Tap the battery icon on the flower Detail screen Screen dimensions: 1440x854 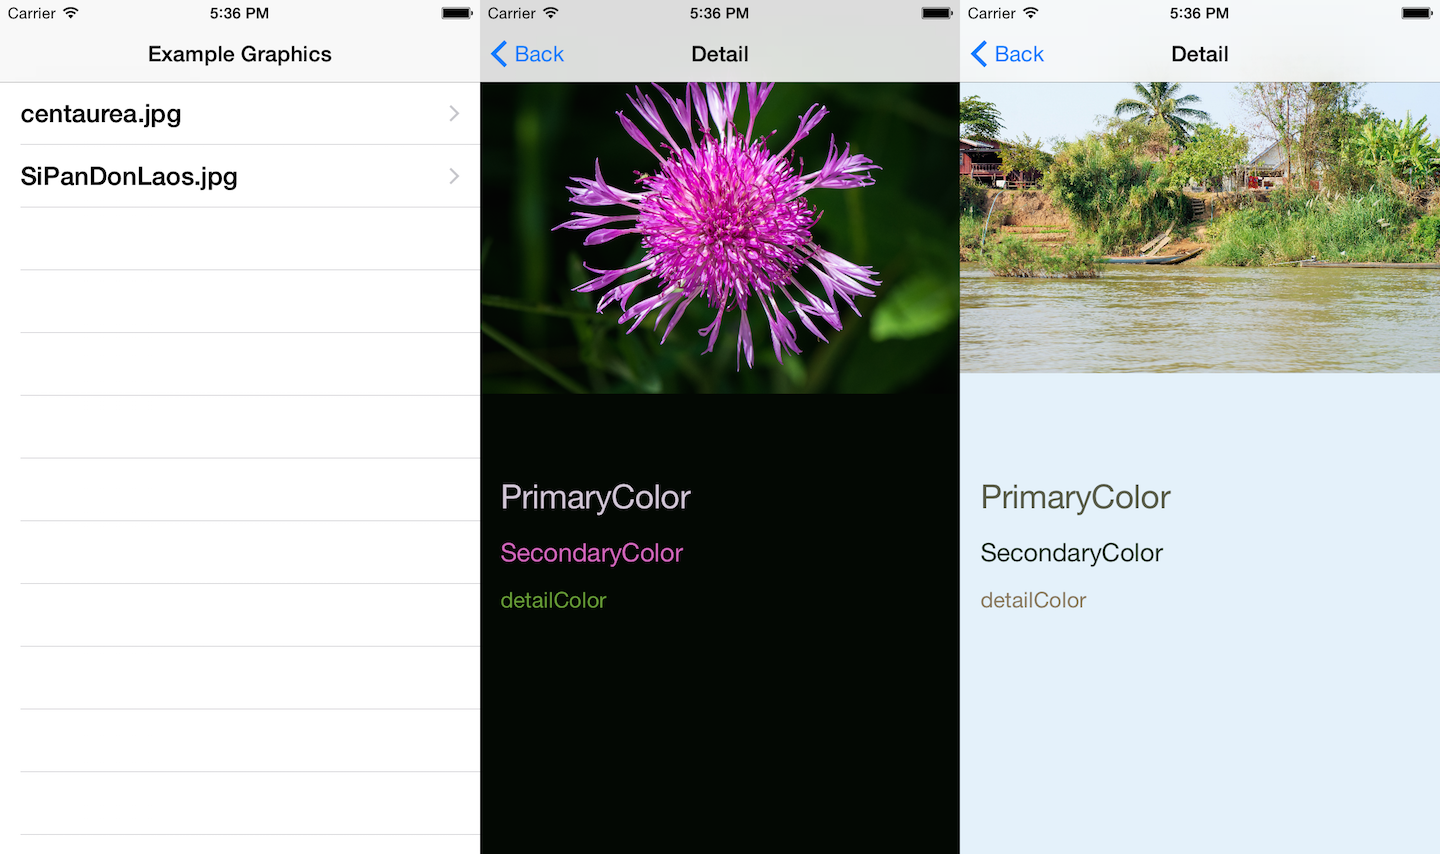tap(937, 13)
